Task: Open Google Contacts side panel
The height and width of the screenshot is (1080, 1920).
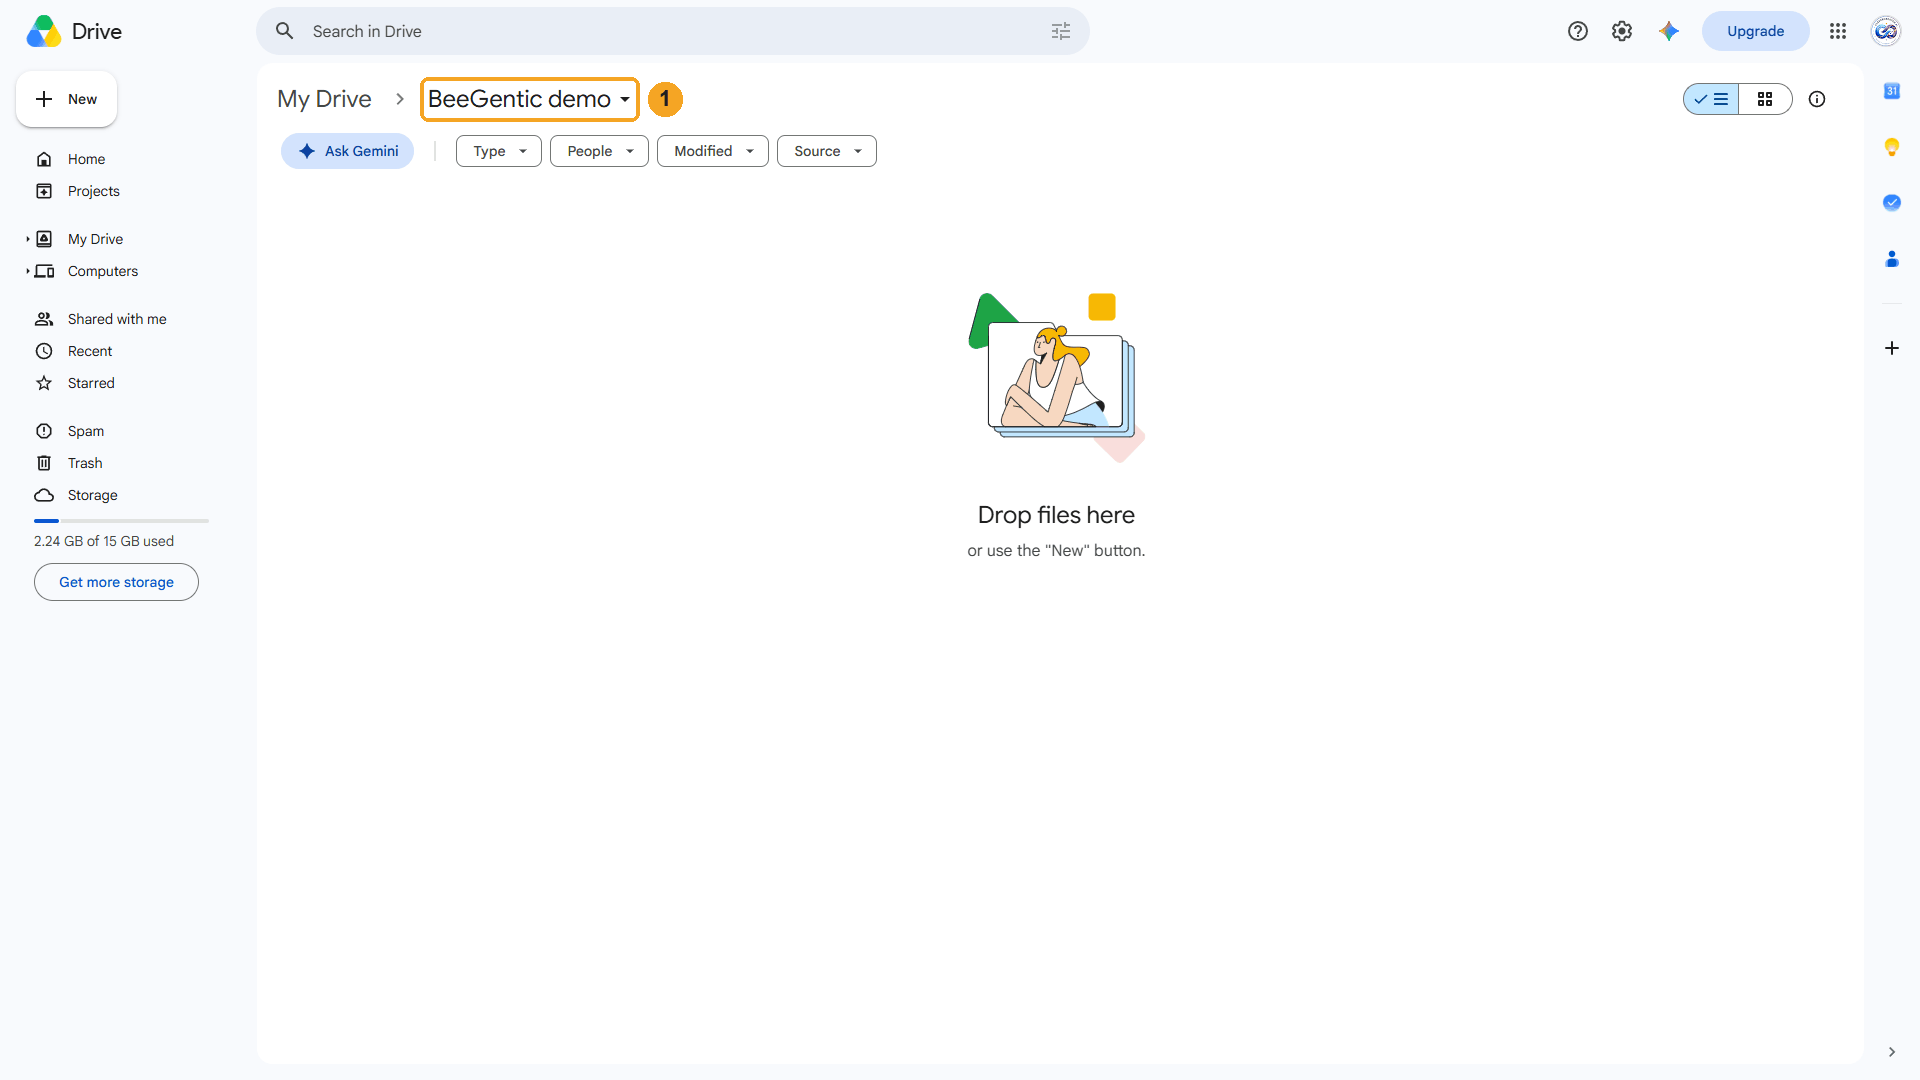Action: (x=1892, y=259)
